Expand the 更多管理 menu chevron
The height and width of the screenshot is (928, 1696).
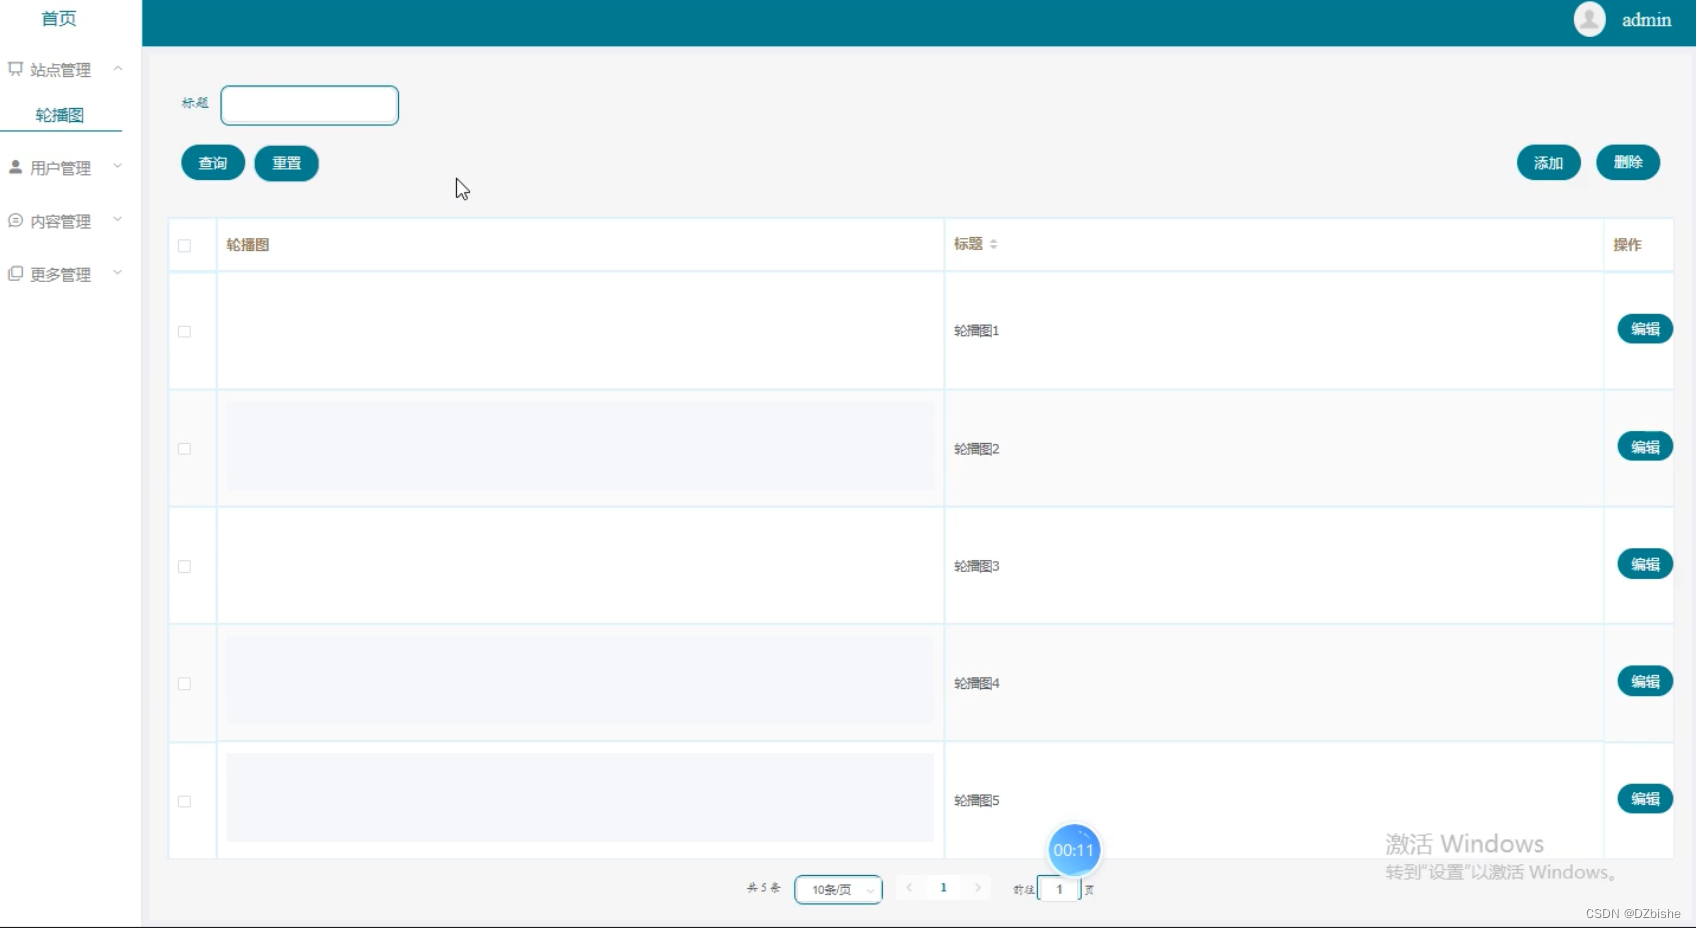(118, 272)
